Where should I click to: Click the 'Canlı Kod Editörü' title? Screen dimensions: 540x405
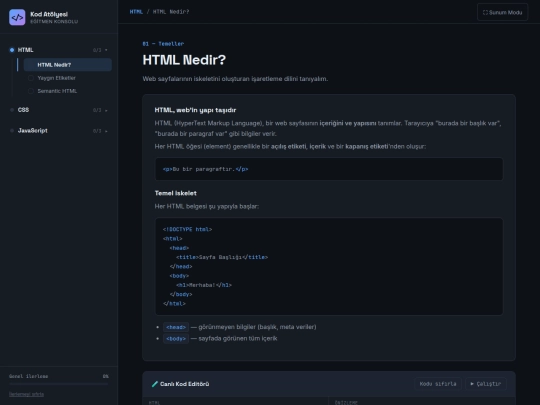coord(185,384)
